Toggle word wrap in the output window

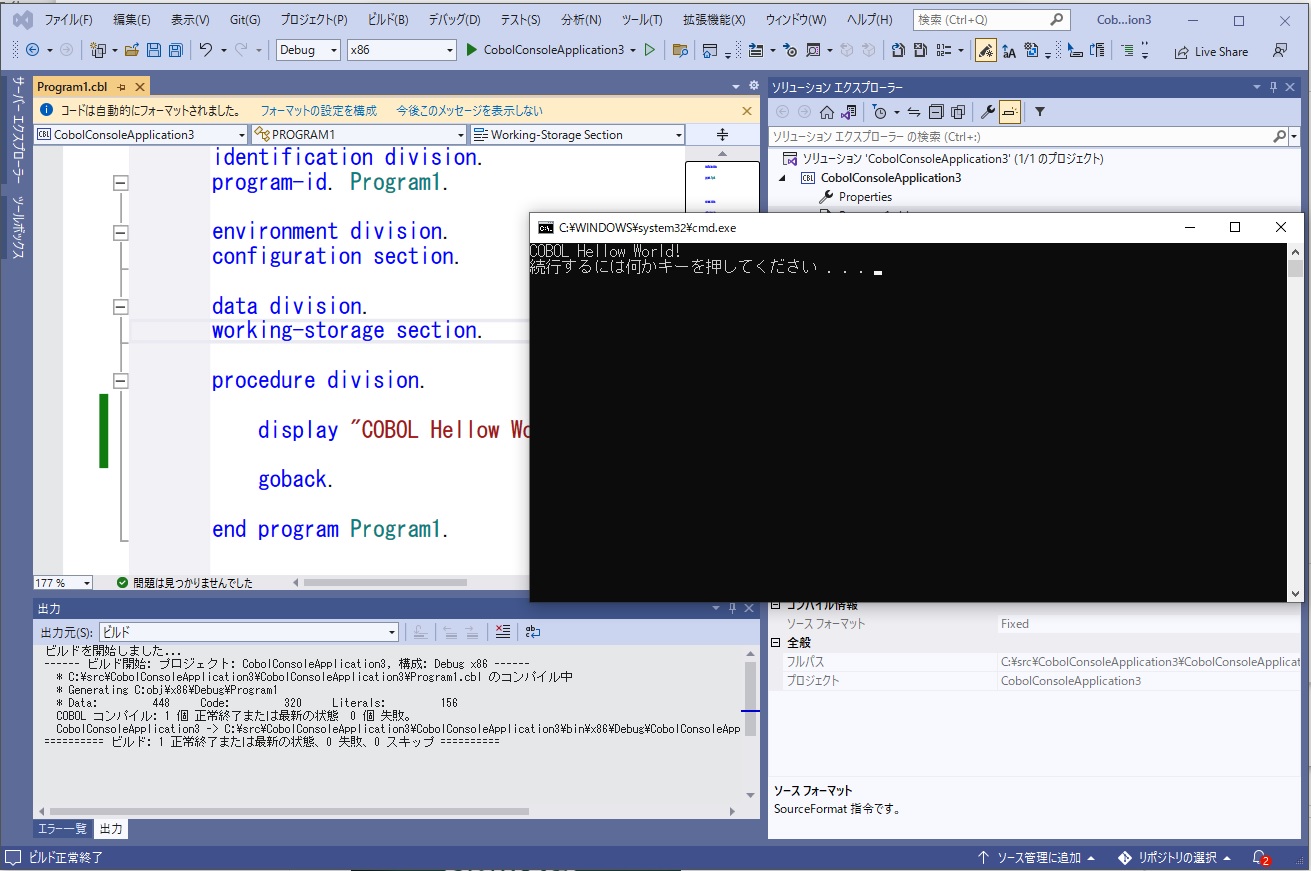point(533,632)
